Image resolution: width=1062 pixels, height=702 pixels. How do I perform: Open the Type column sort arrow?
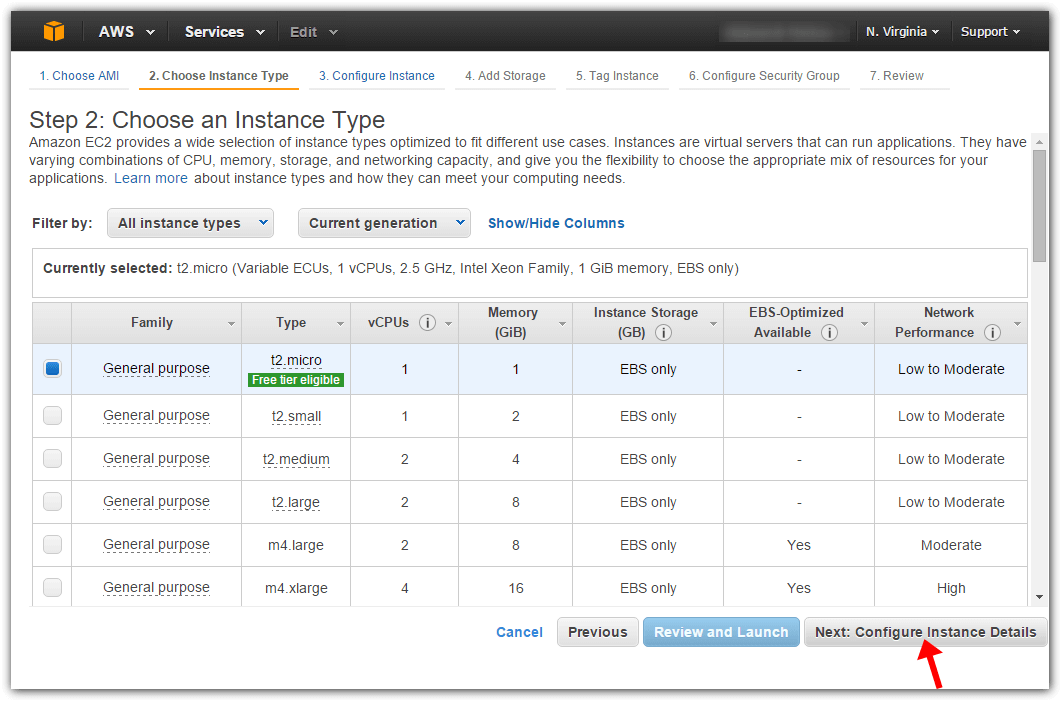pos(341,324)
